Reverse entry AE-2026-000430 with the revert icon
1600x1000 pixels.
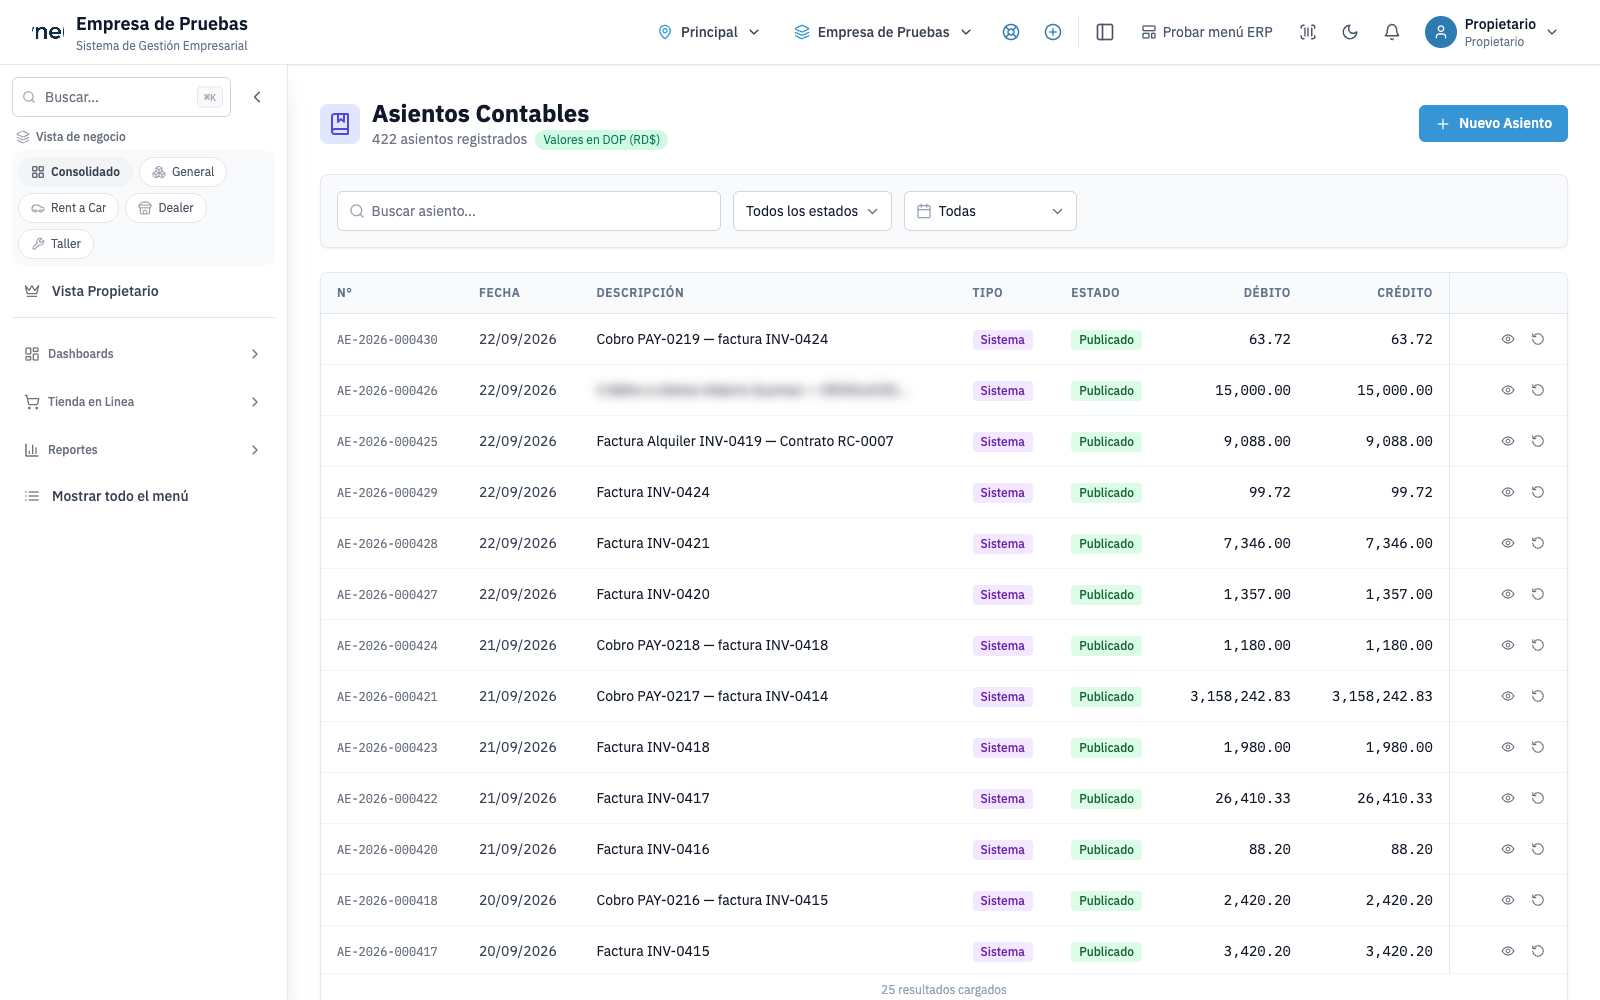click(x=1538, y=339)
